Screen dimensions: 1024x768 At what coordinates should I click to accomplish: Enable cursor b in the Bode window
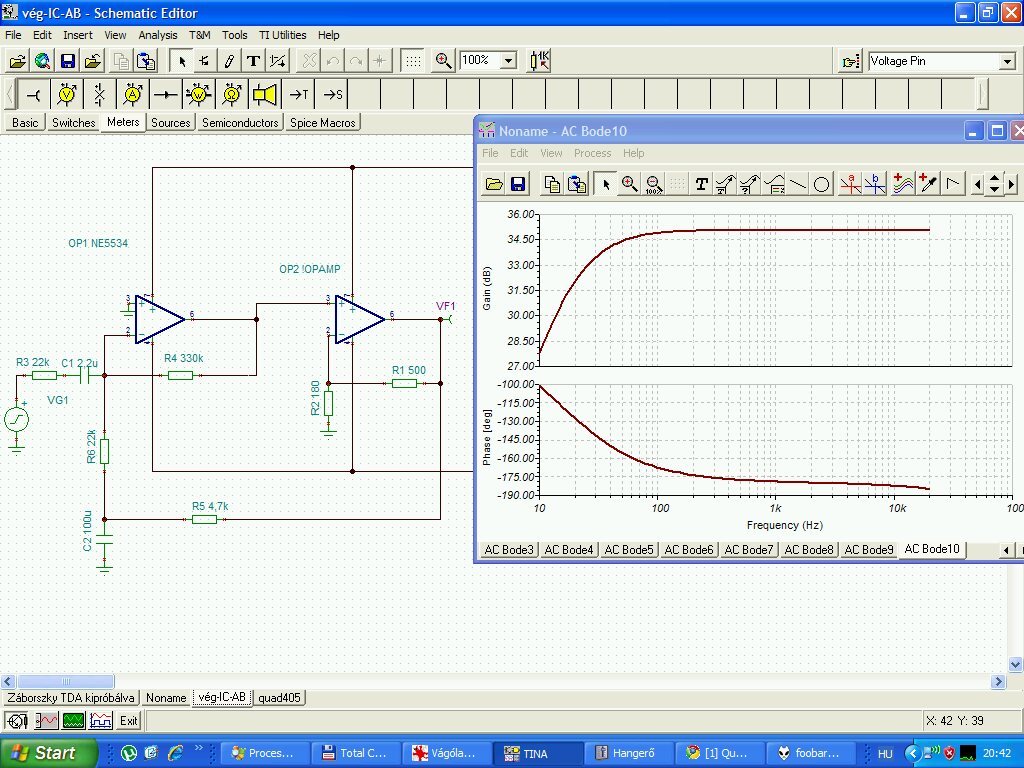tap(875, 185)
